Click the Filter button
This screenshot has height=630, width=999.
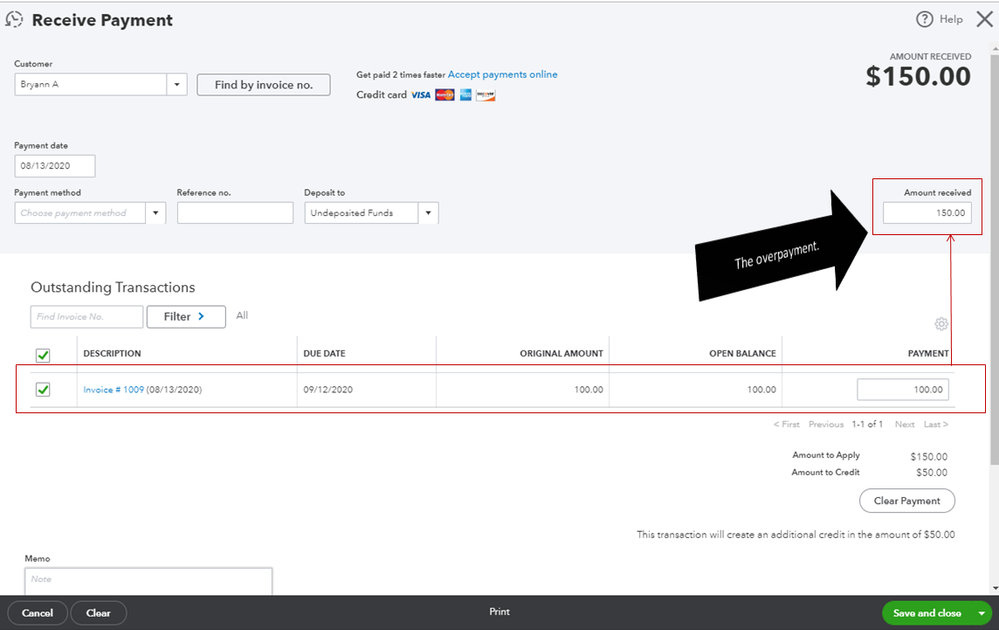click(x=186, y=317)
